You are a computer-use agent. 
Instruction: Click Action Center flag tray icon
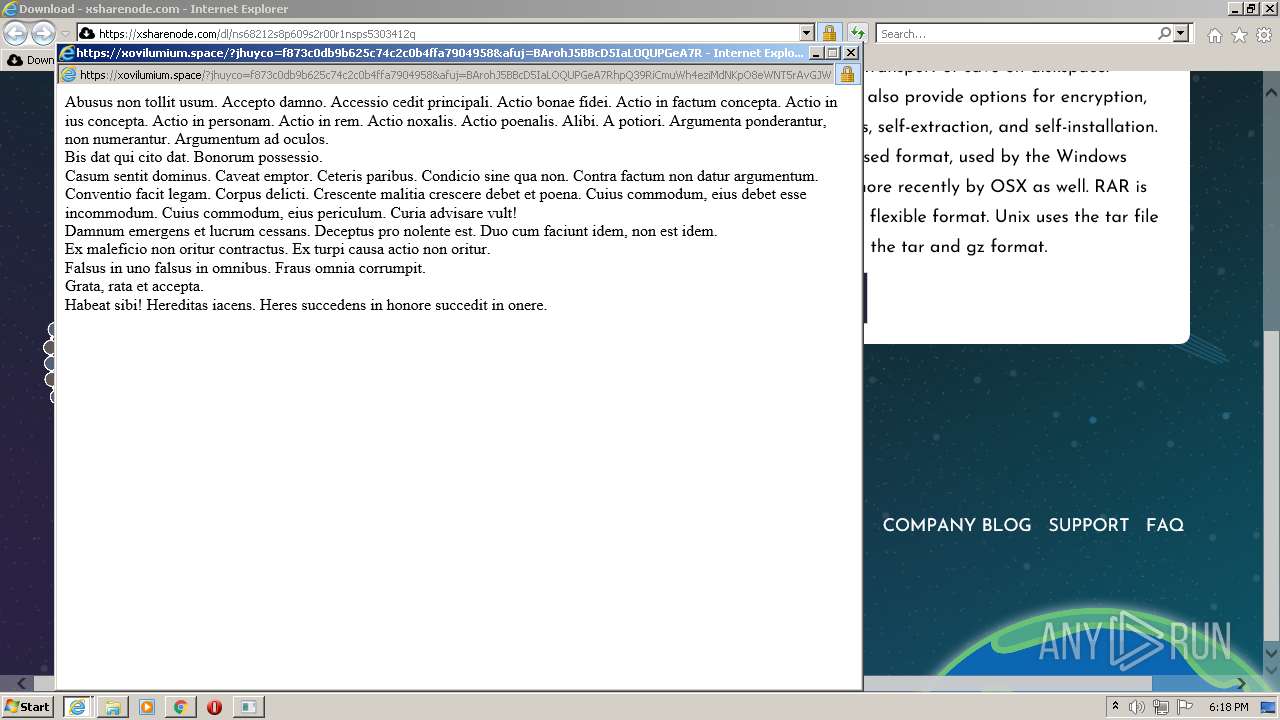point(1184,707)
